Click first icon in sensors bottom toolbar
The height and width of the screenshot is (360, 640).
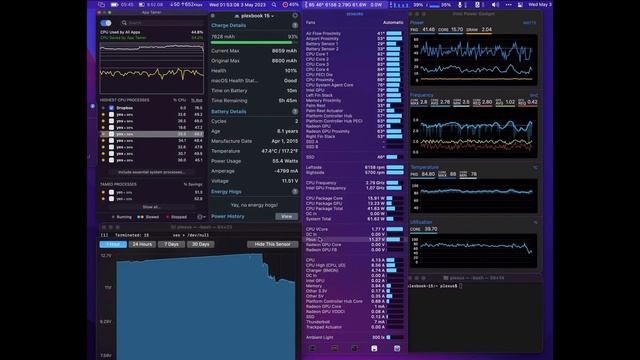click(x=312, y=348)
